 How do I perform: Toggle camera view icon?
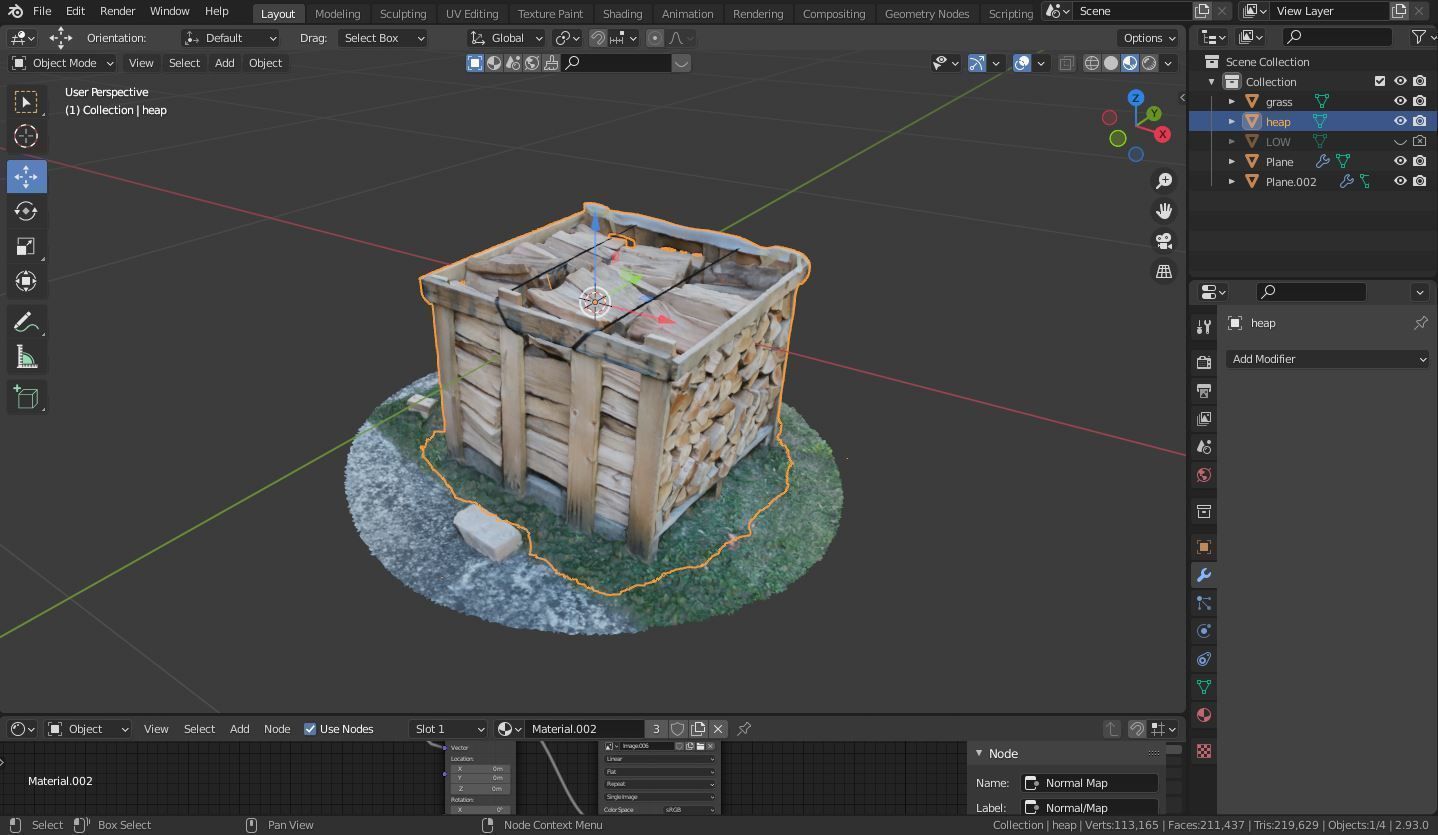(x=1164, y=241)
